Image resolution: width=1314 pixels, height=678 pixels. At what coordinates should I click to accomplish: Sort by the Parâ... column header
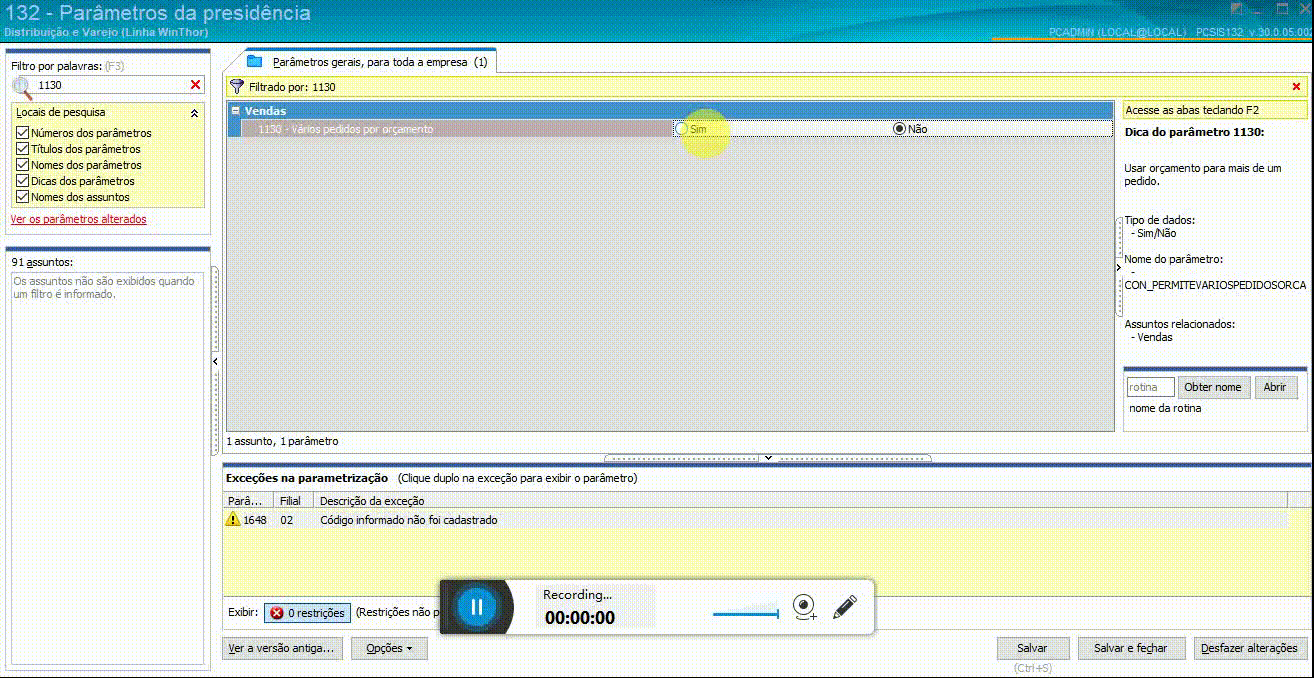(248, 501)
